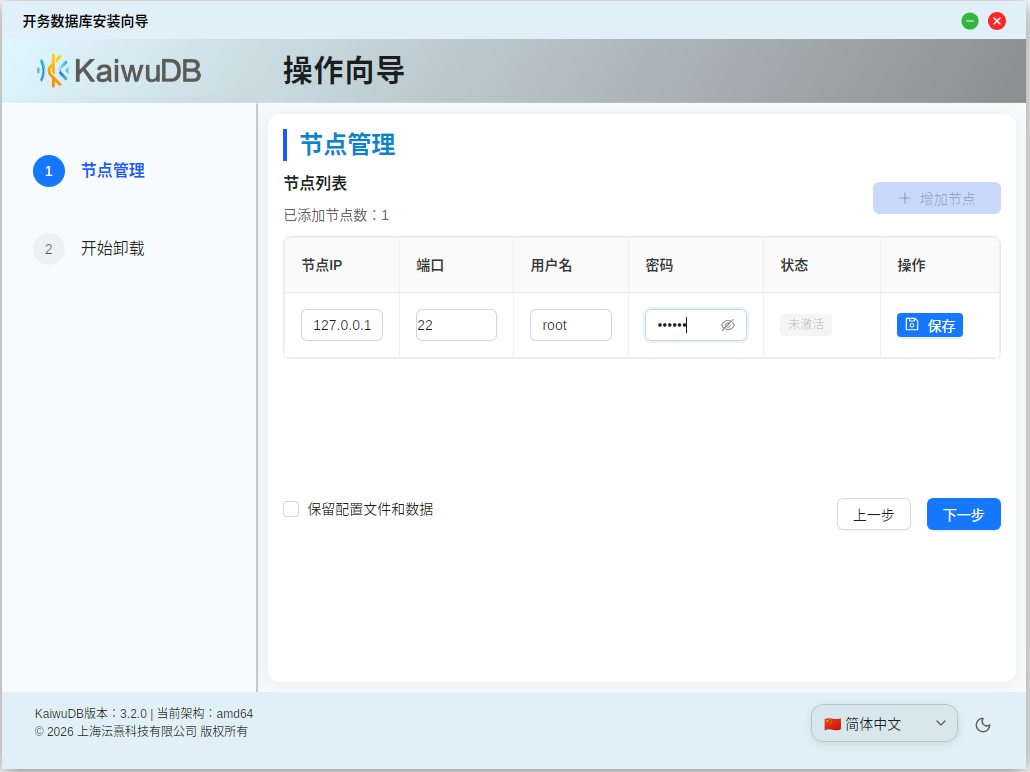Close the installer with red button
1030x772 pixels.
[996, 21]
